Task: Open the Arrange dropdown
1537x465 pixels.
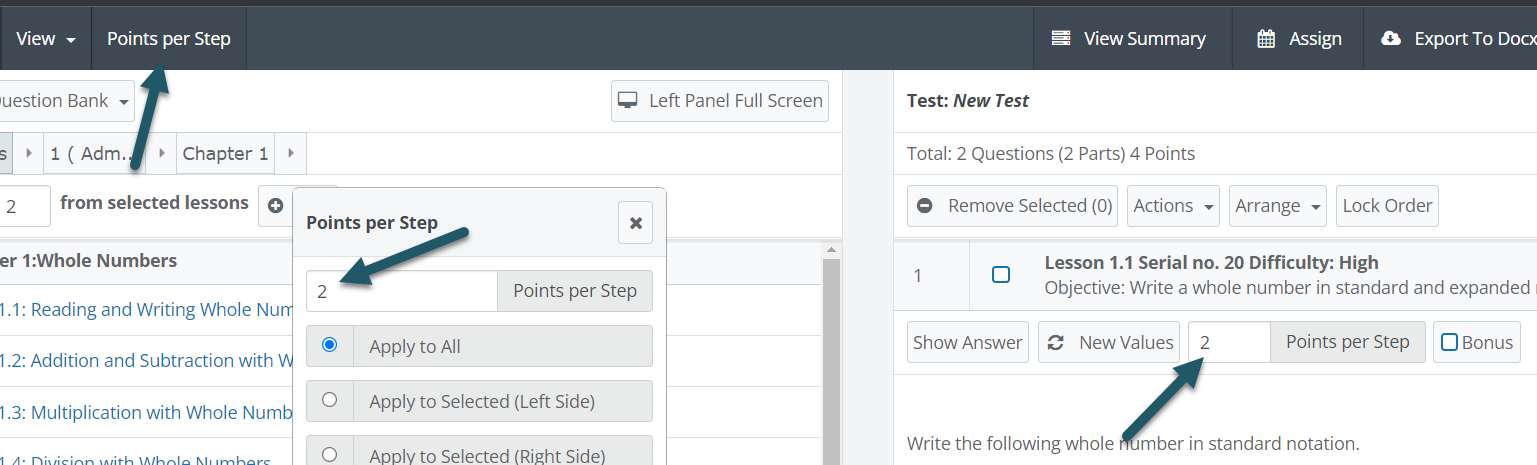Action: pyautogui.click(x=1277, y=206)
